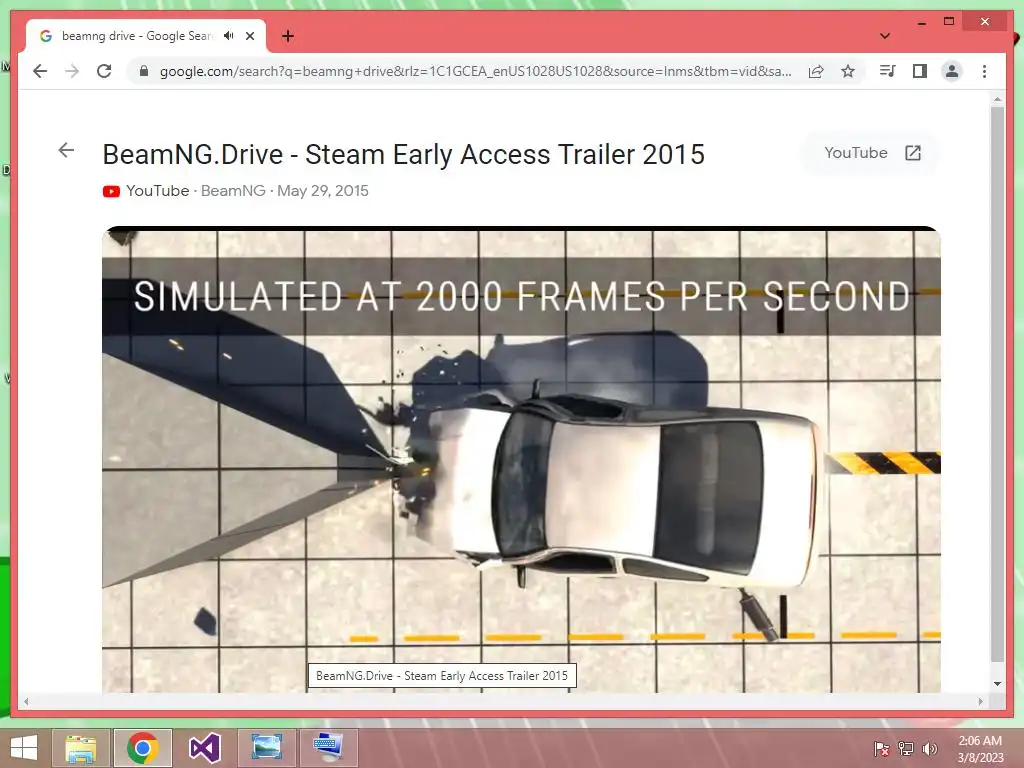Open the volume tray icon

(x=929, y=749)
